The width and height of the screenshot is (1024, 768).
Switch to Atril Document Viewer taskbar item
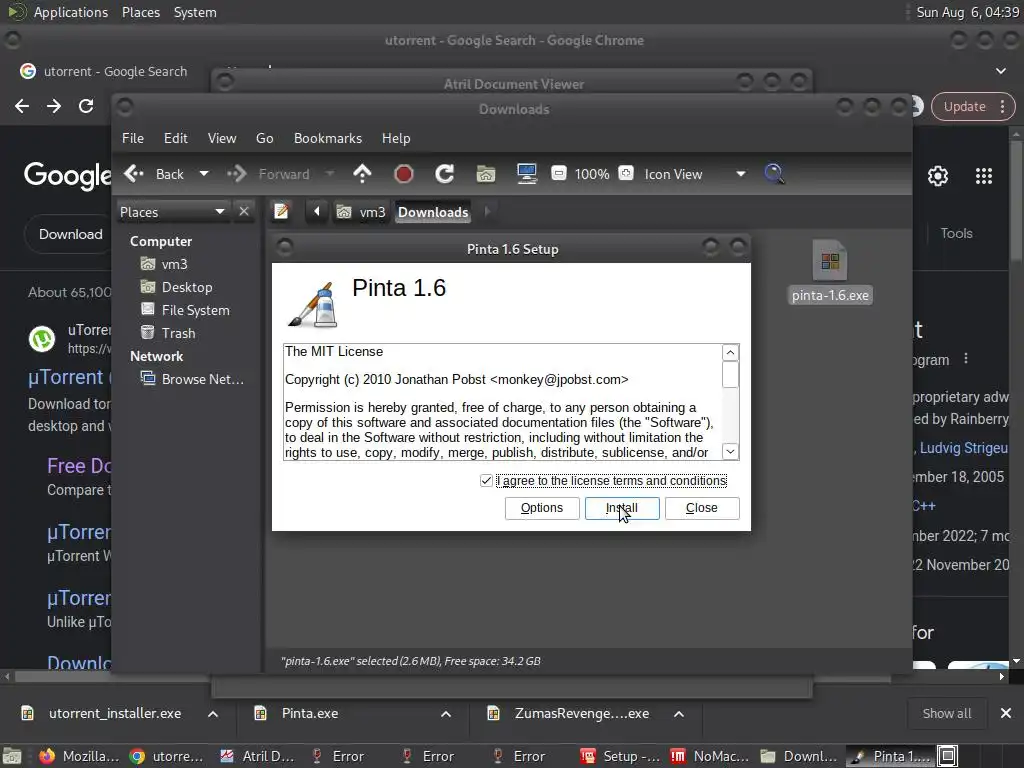coord(257,756)
